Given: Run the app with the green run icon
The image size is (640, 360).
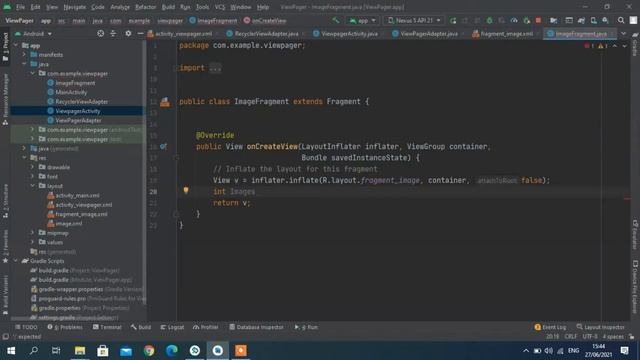Looking at the screenshot, I should pyautogui.click(x=453, y=20).
